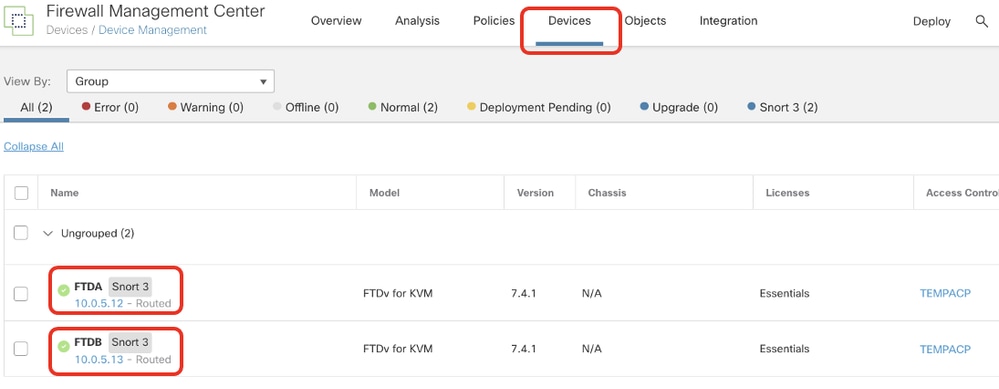This screenshot has width=999, height=389.
Task: Click version 7.4.1 in FTDB row
Action: (x=523, y=349)
